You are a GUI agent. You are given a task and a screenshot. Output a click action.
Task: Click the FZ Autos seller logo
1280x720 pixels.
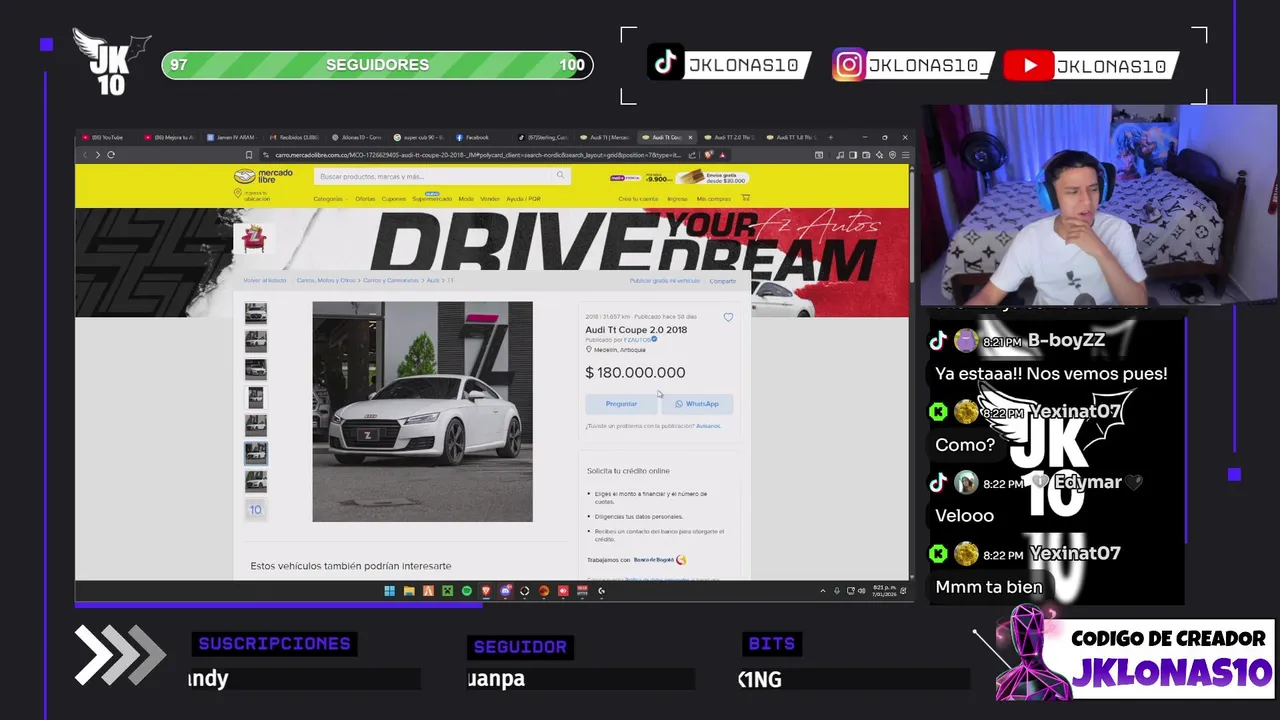pyautogui.click(x=254, y=238)
